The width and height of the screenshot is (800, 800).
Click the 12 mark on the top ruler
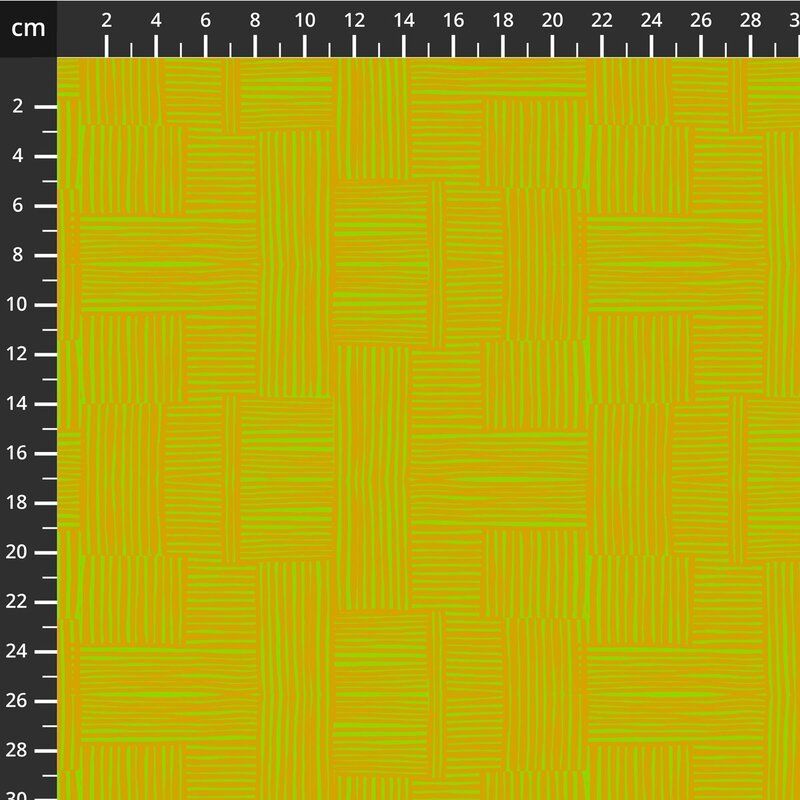(354, 22)
